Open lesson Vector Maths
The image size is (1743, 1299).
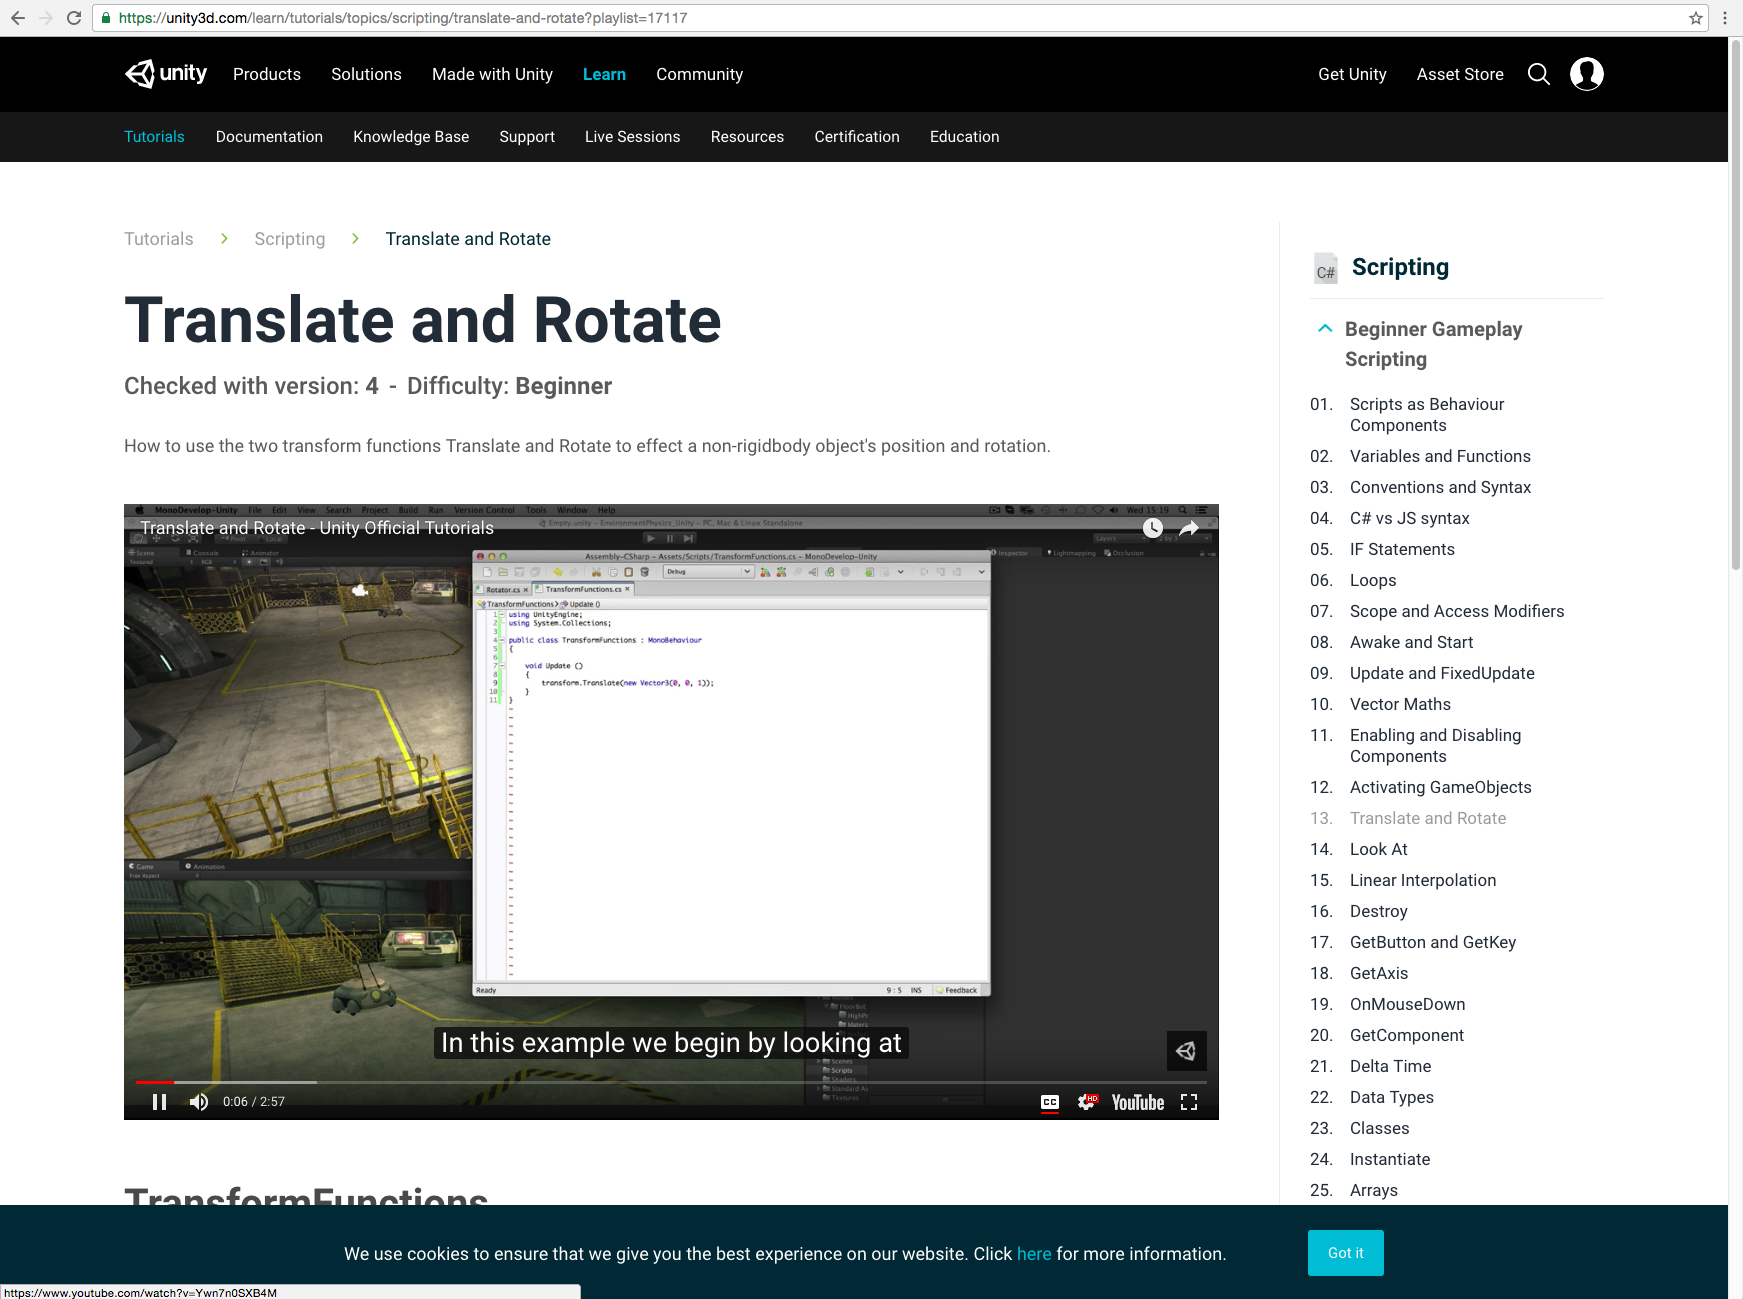1400,704
